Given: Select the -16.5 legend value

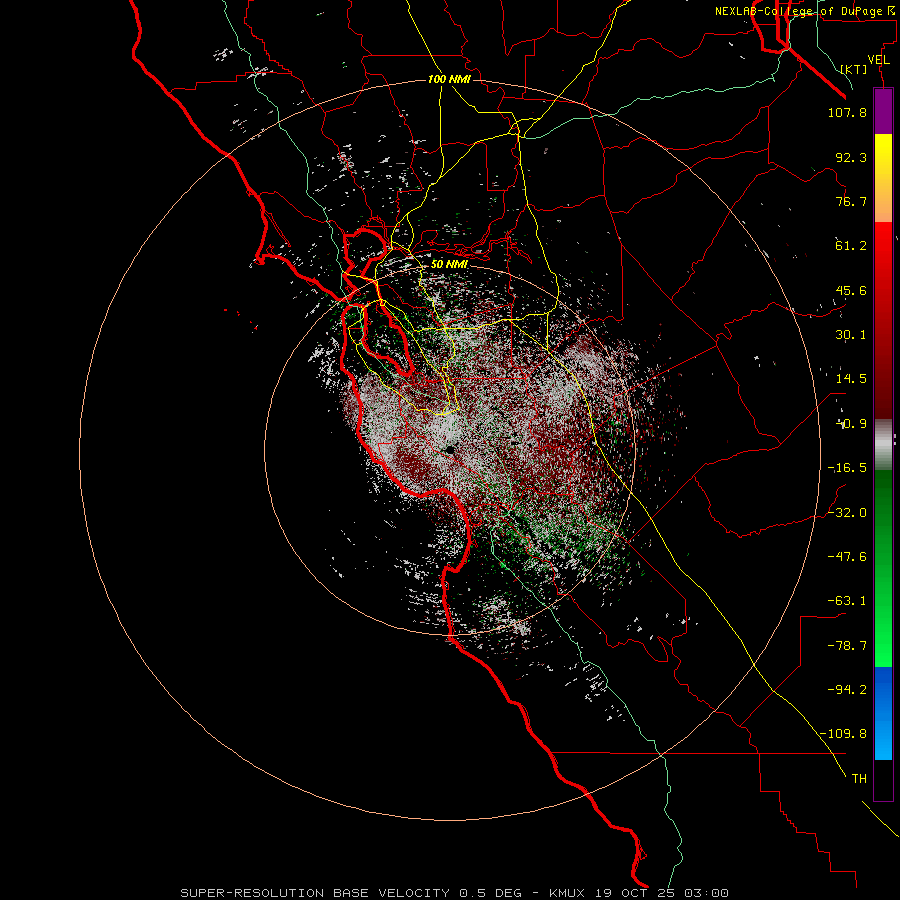Looking at the screenshot, I should tap(847, 468).
